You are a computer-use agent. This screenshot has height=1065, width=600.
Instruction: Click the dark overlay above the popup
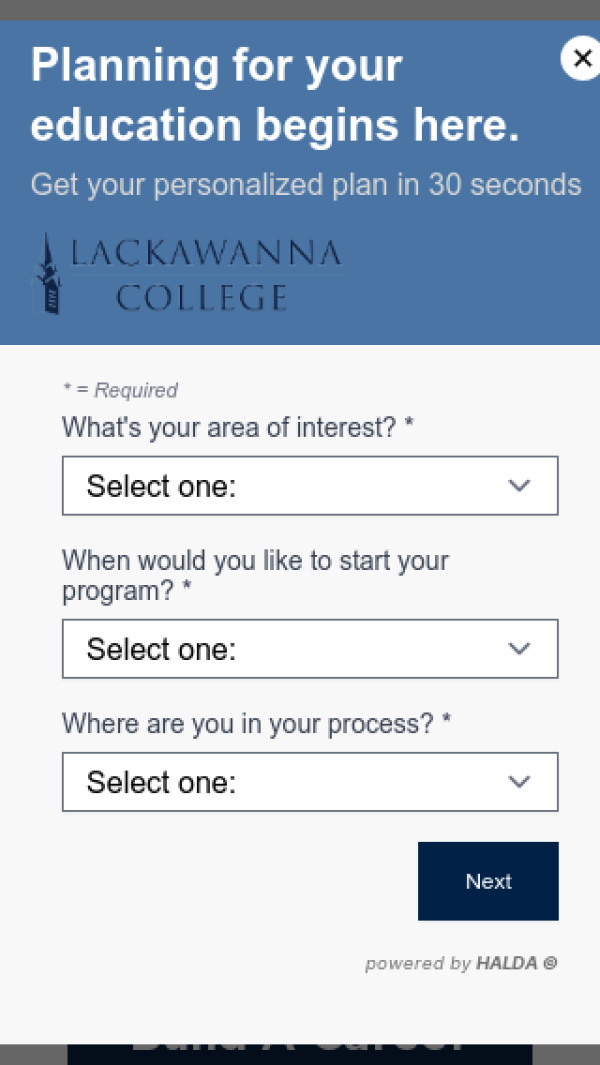point(300,9)
